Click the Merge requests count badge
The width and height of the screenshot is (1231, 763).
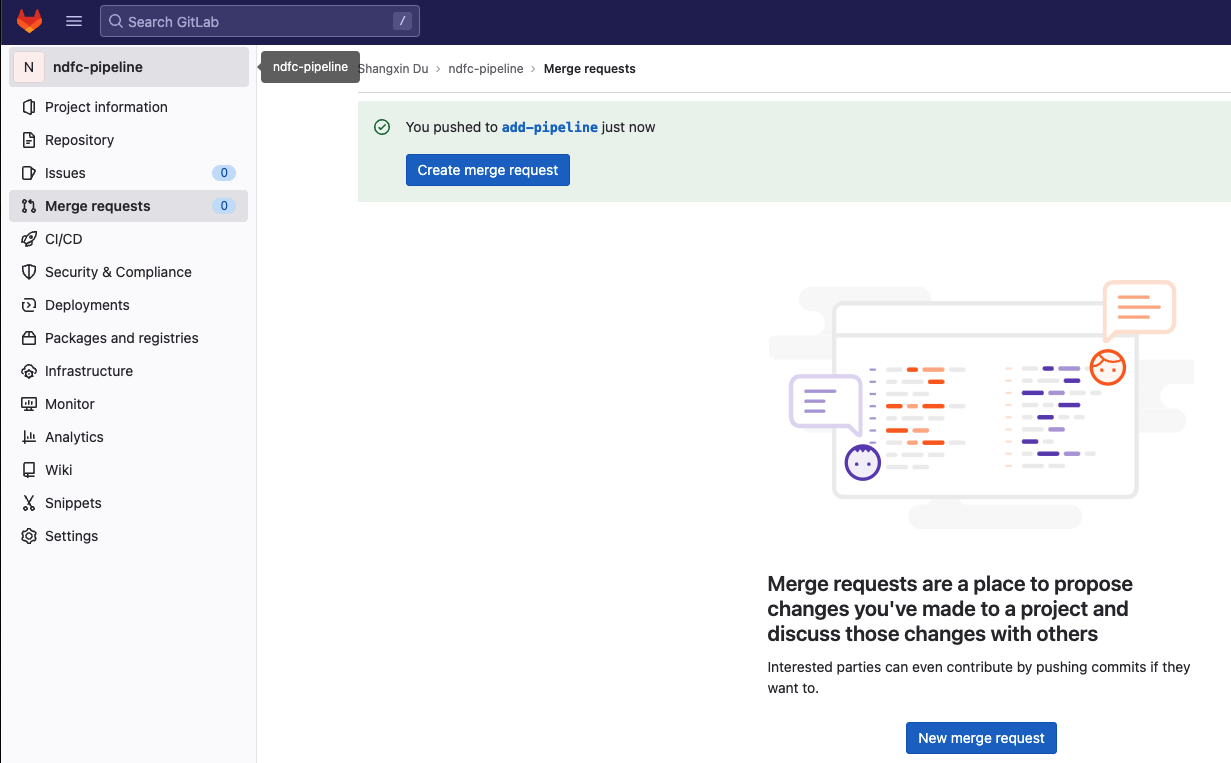[224, 206]
